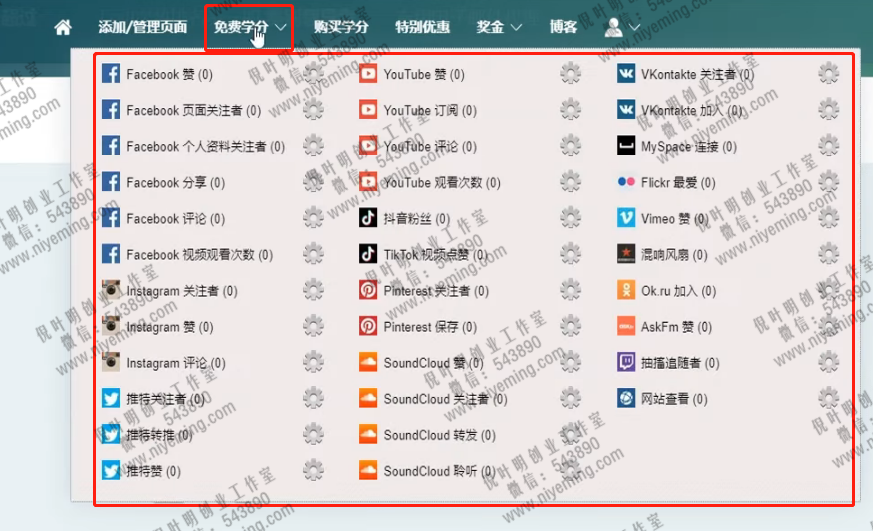Click the Twitter icon beside 推特关注者
873x531 pixels.
point(111,399)
